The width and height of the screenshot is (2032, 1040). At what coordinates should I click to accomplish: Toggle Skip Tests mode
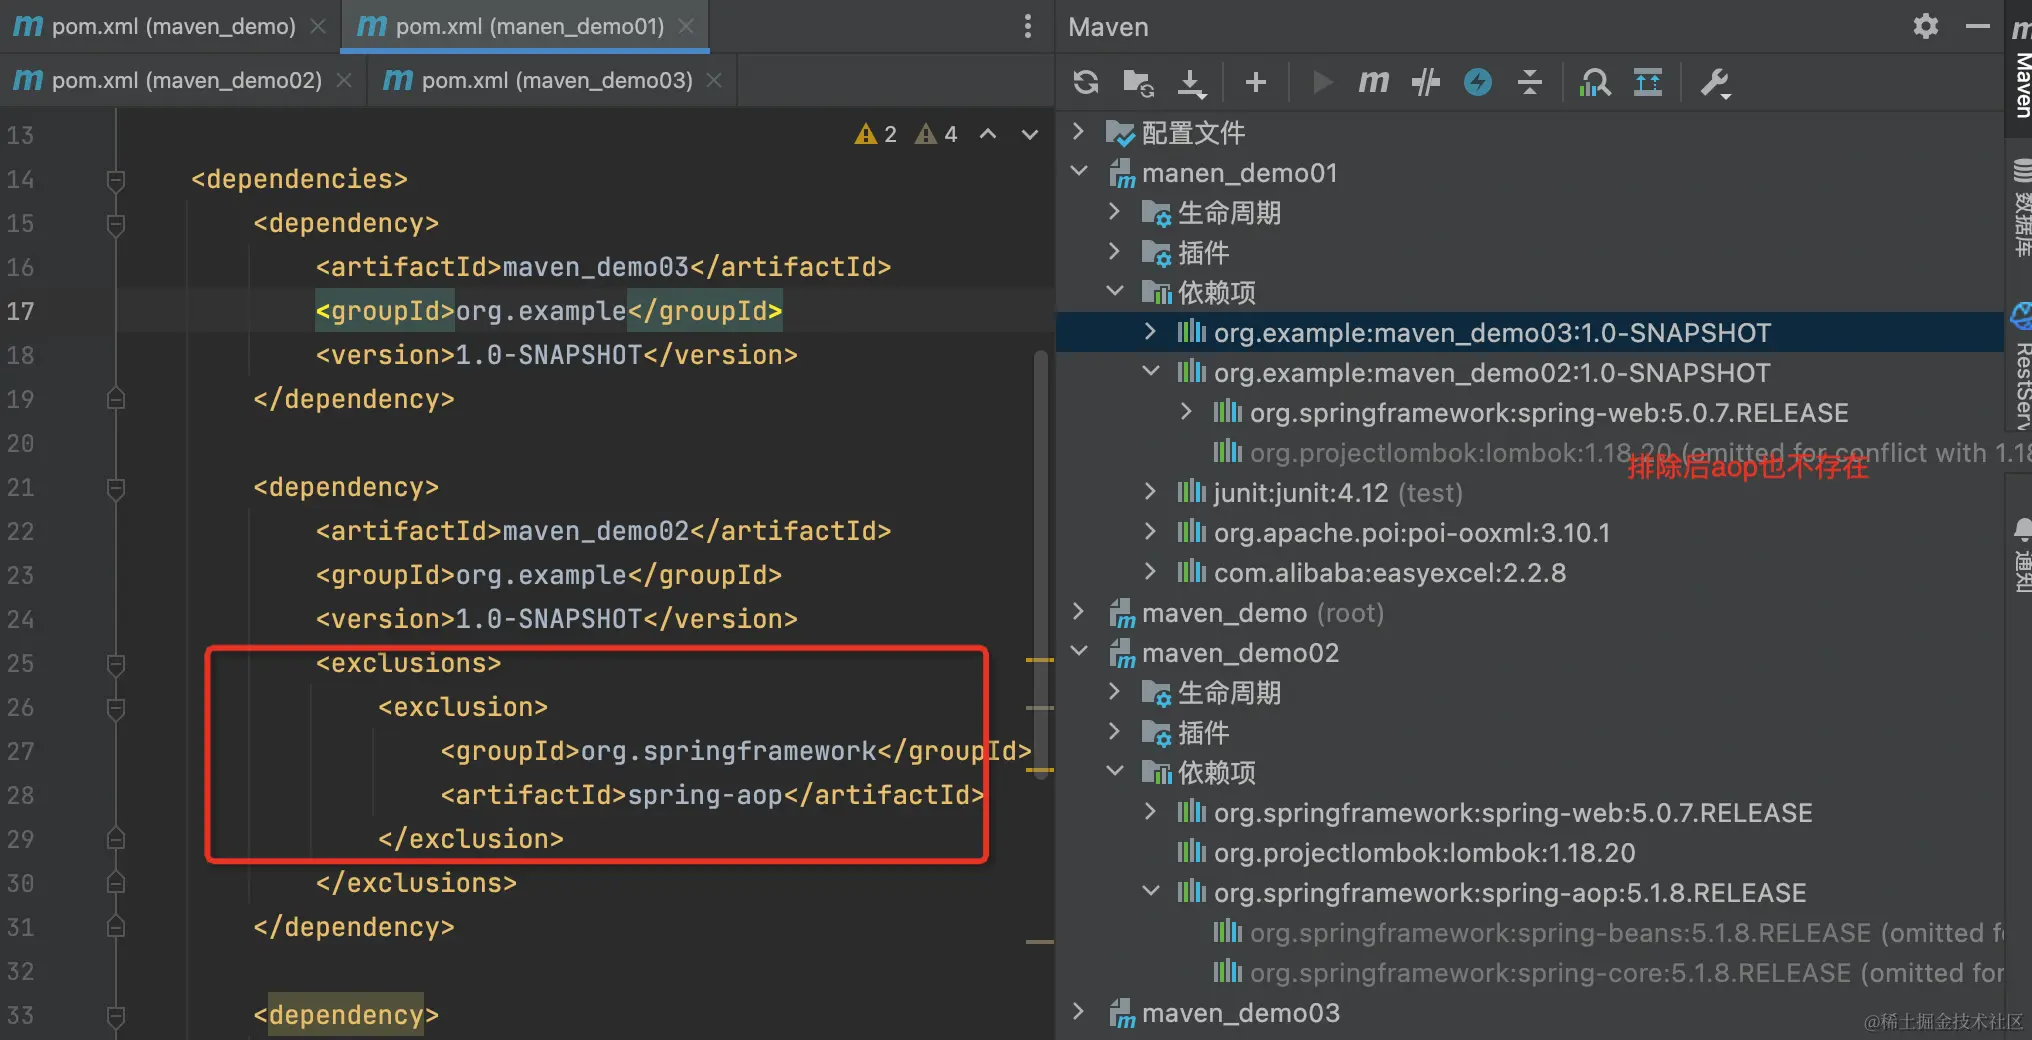click(x=1426, y=82)
